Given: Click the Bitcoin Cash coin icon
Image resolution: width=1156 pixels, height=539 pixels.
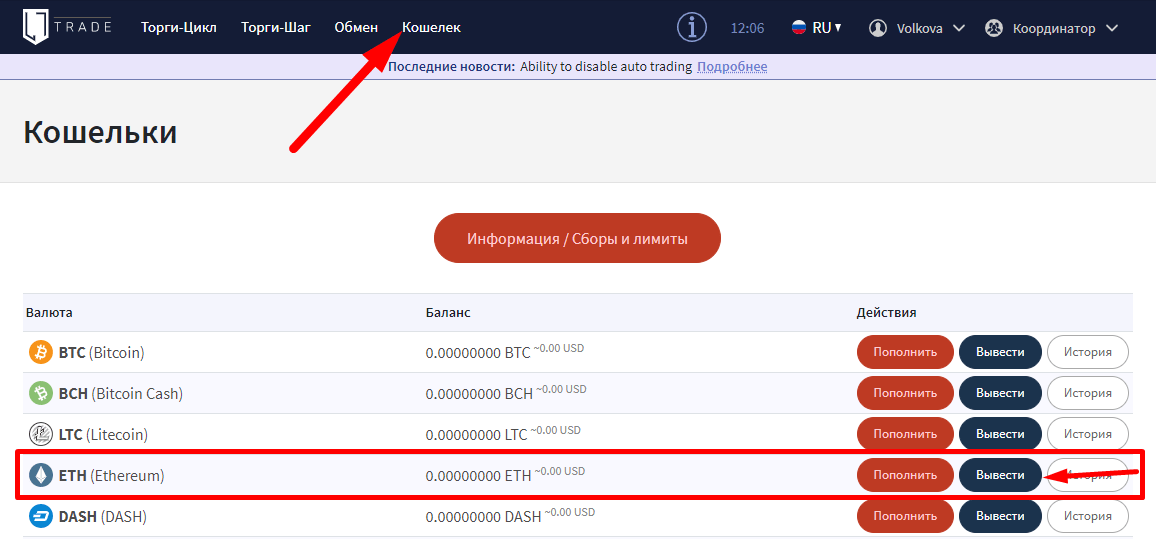Looking at the screenshot, I should pyautogui.click(x=41, y=393).
